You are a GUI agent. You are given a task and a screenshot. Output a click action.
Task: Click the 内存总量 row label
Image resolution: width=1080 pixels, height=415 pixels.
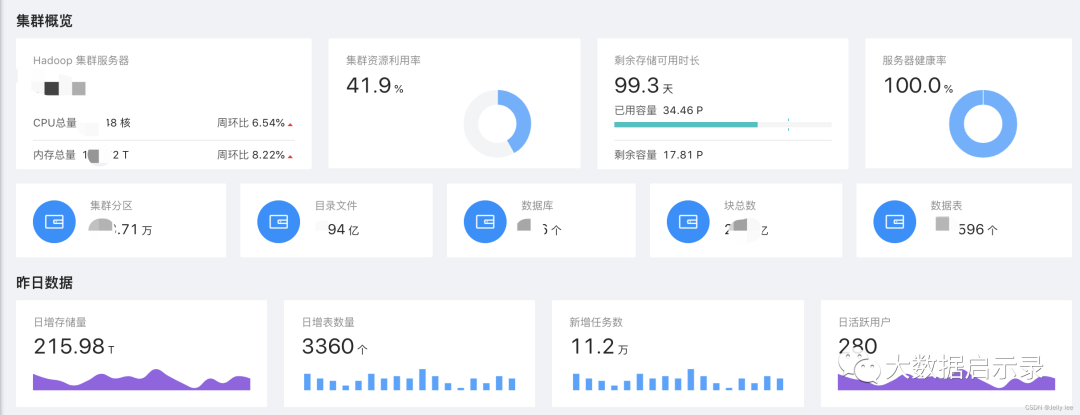click(x=54, y=155)
